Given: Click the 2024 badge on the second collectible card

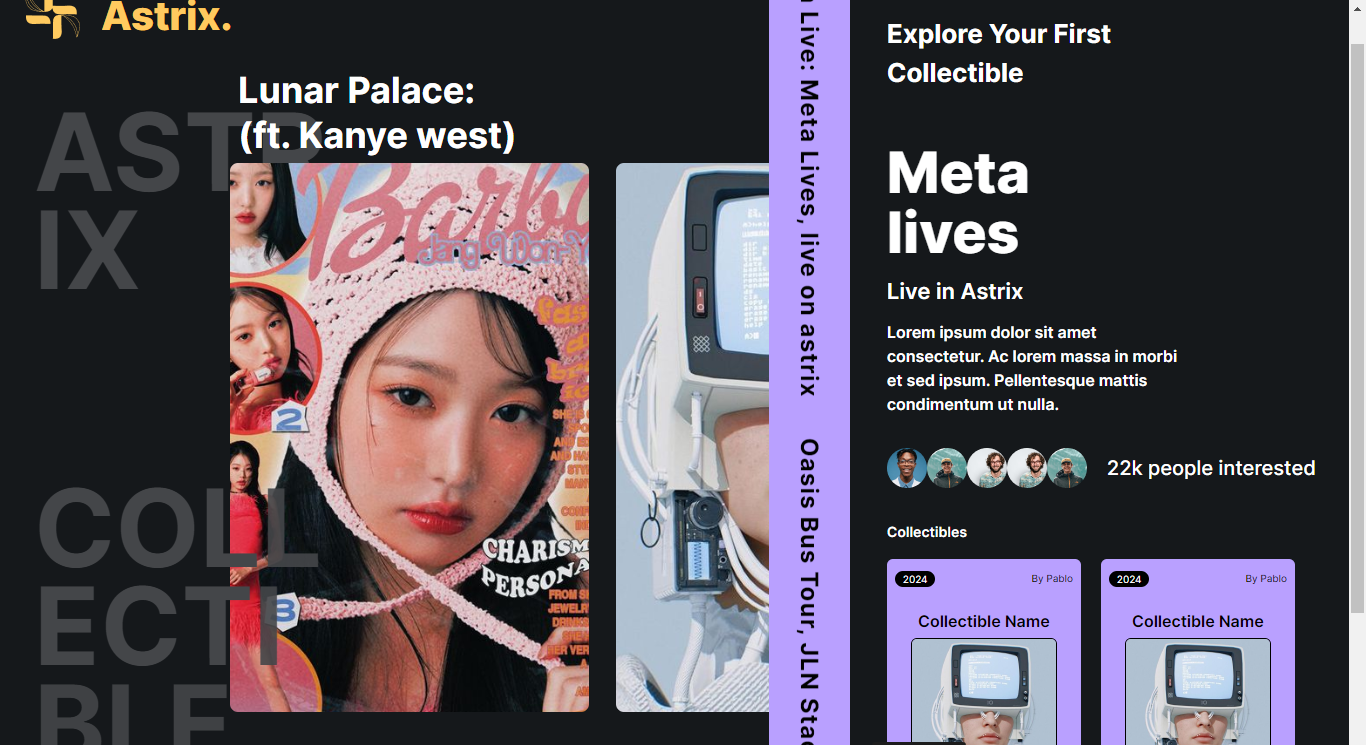Looking at the screenshot, I should 1129,579.
